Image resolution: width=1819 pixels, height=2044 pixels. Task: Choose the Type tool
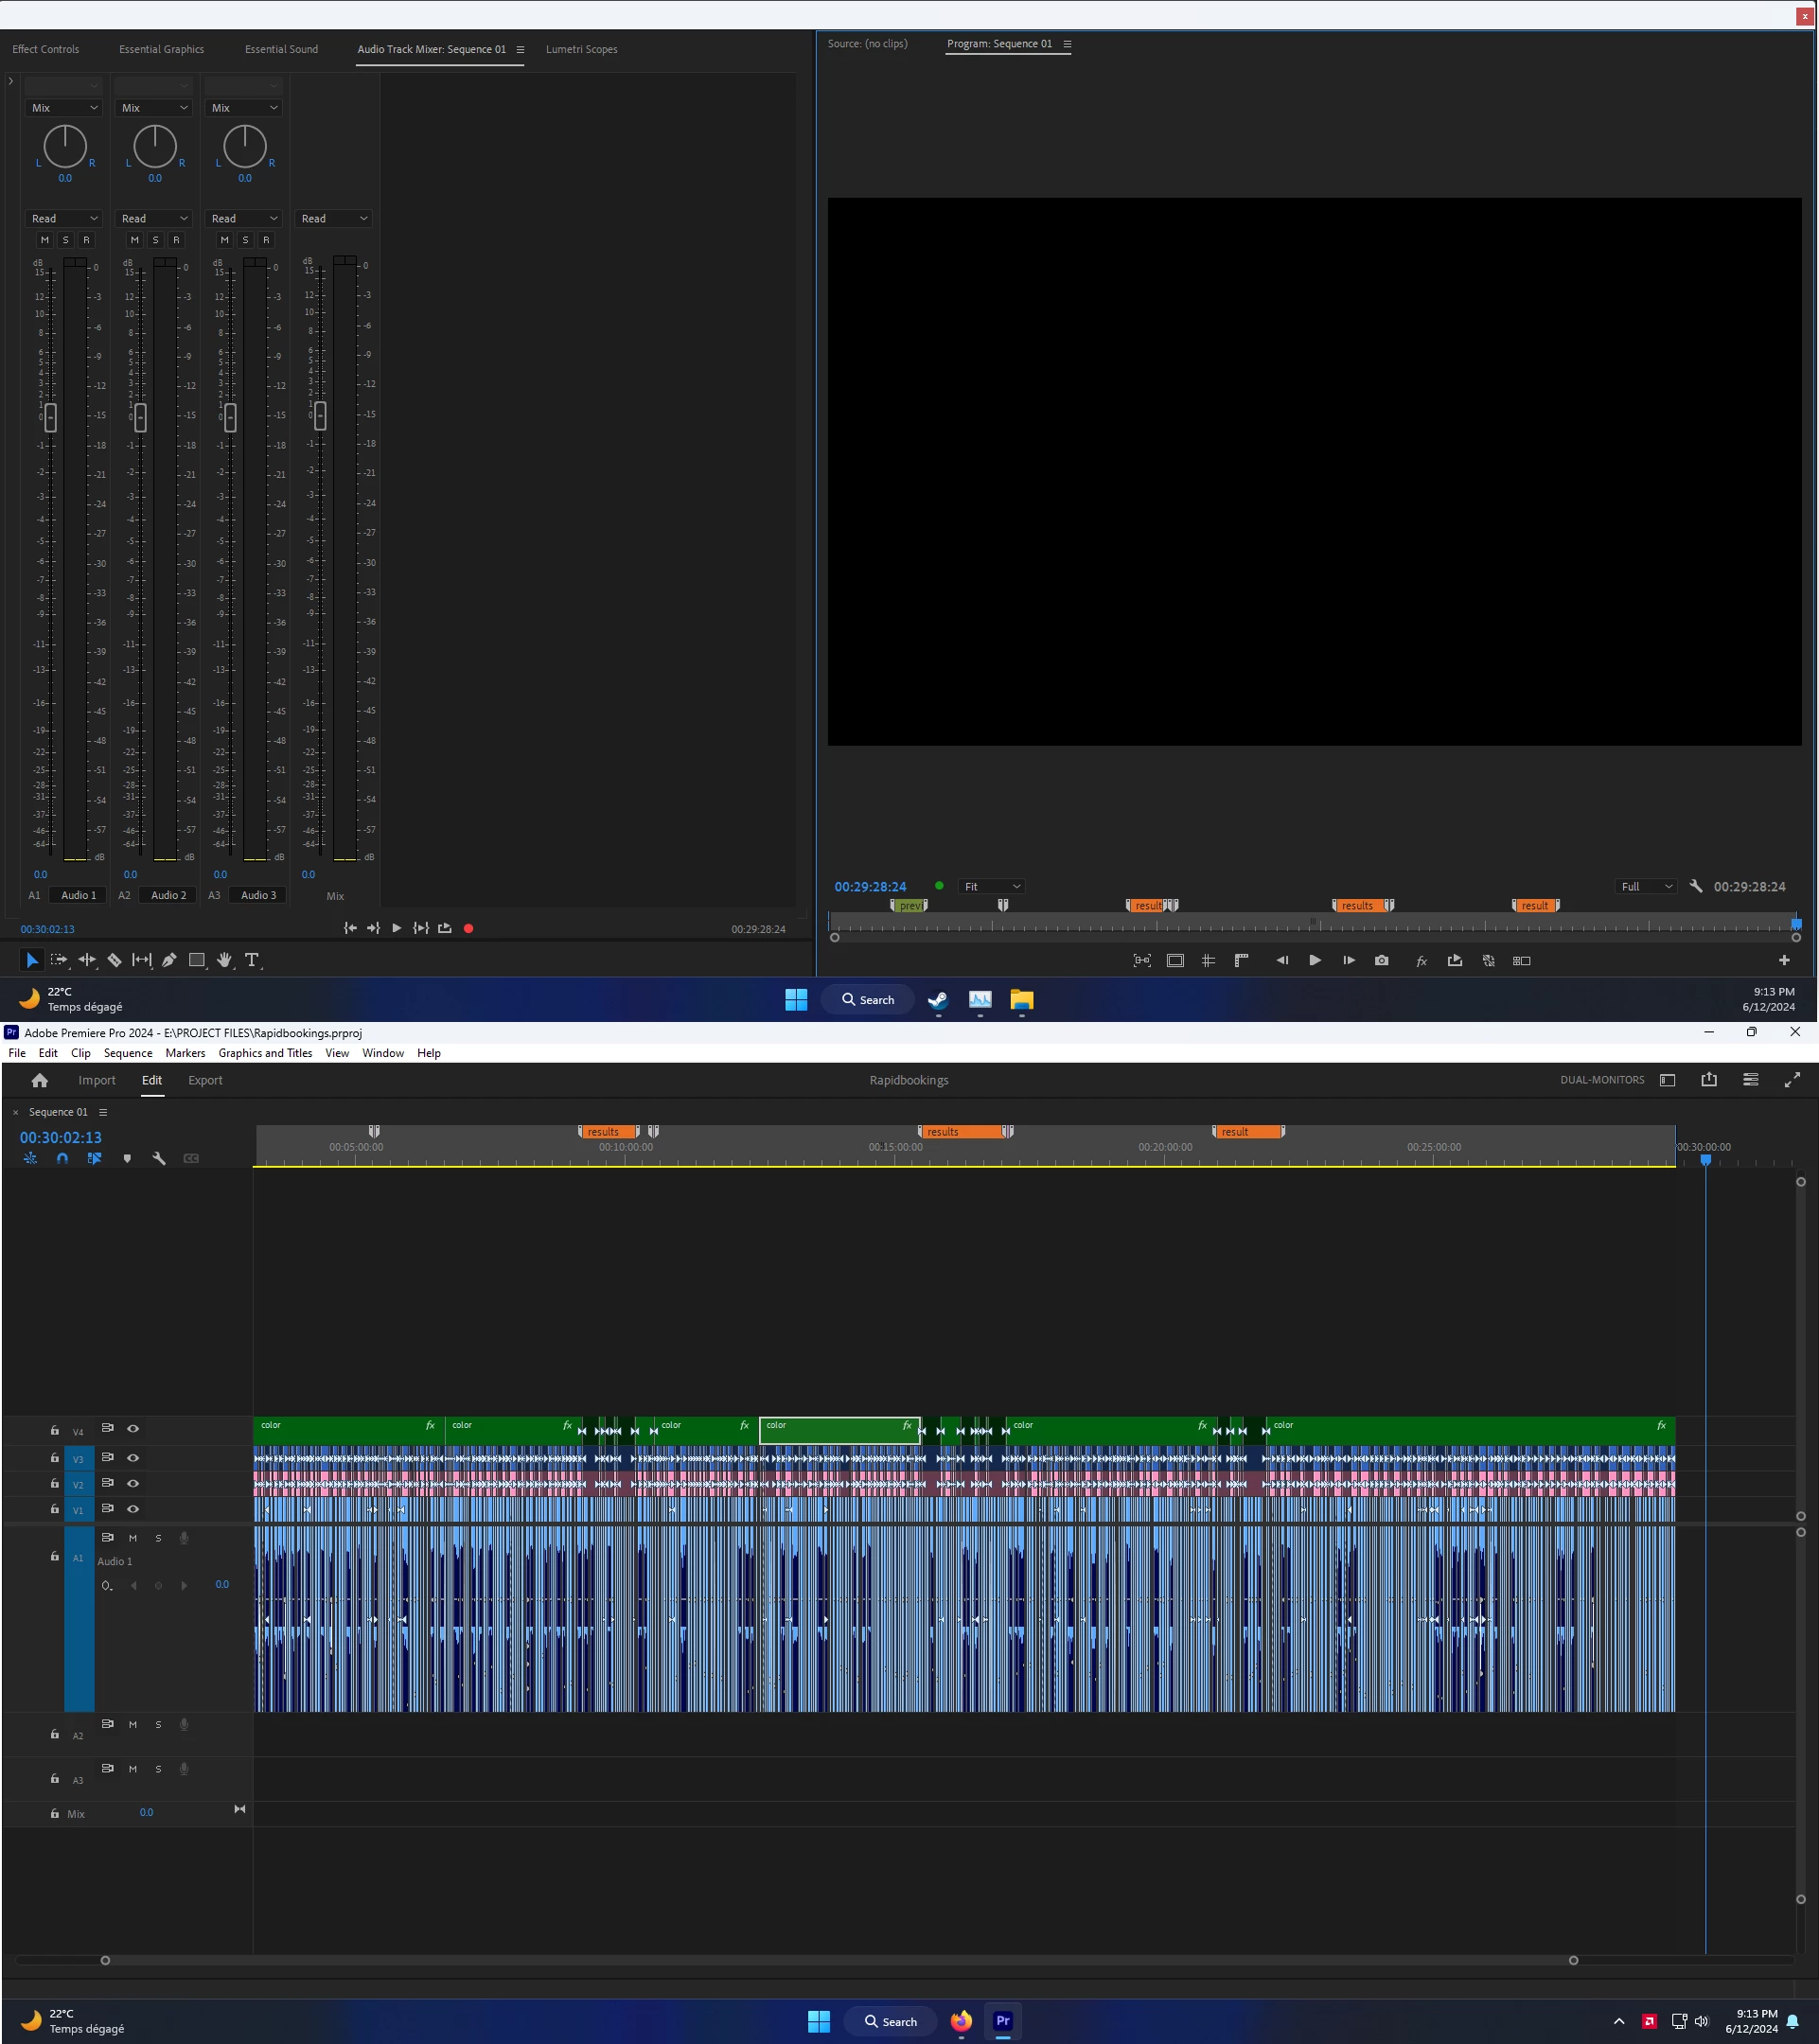click(x=252, y=960)
